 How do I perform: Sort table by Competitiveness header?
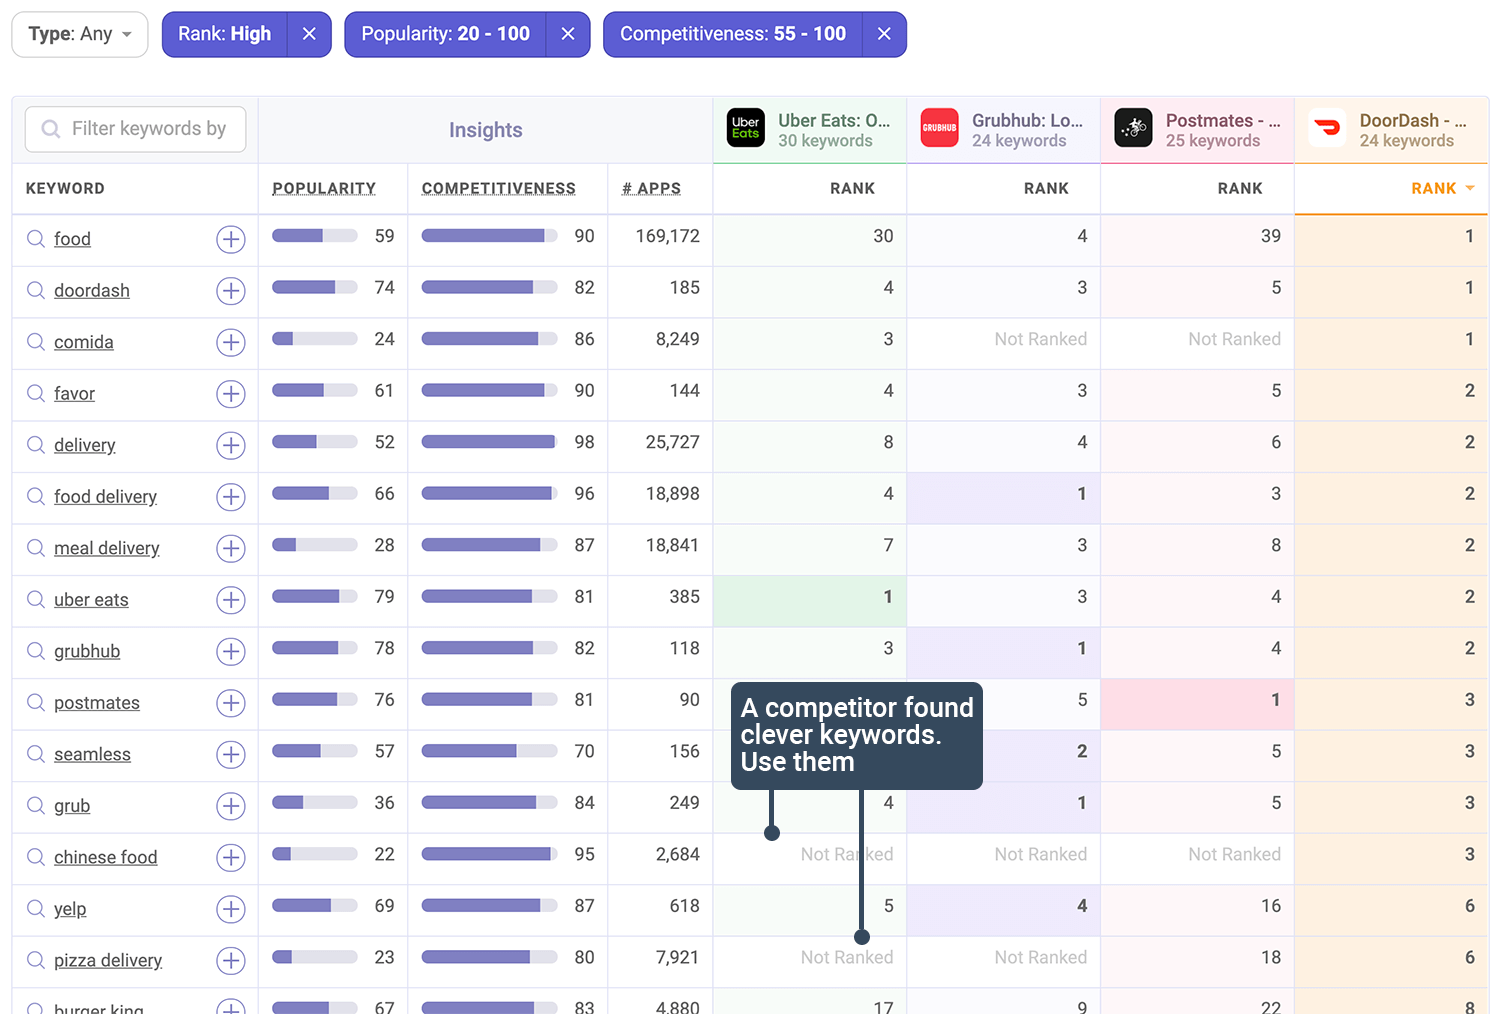pyautogui.click(x=498, y=188)
